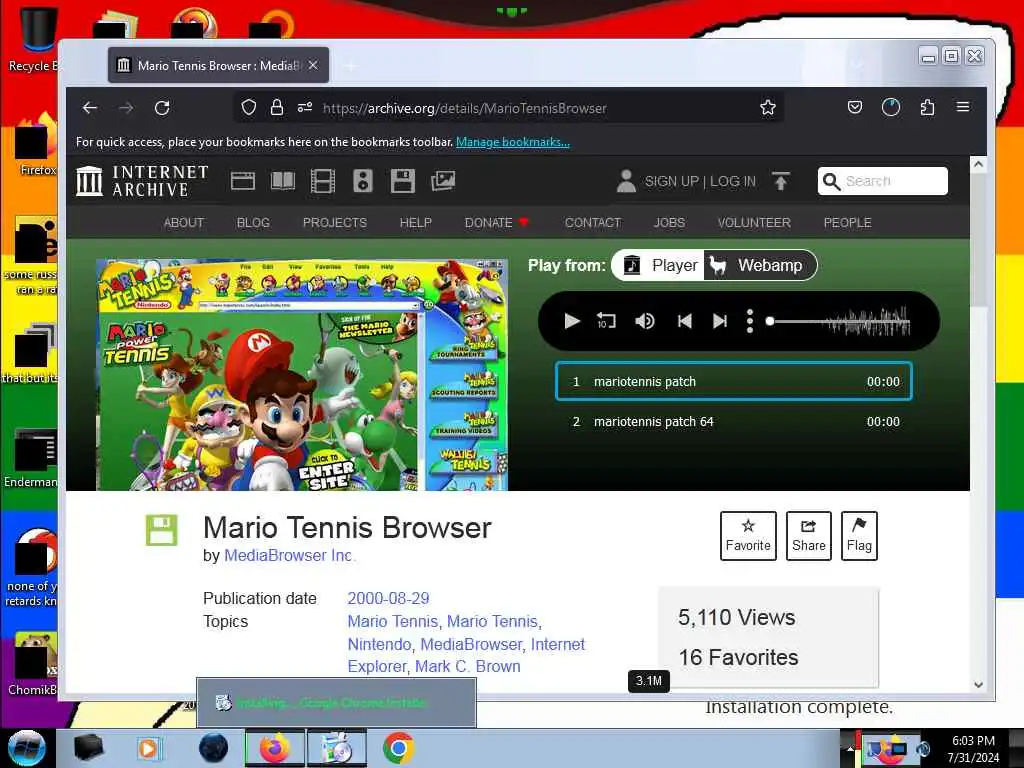Open the Windows Start button
Image resolution: width=1024 pixels, height=768 pixels.
[x=27, y=748]
